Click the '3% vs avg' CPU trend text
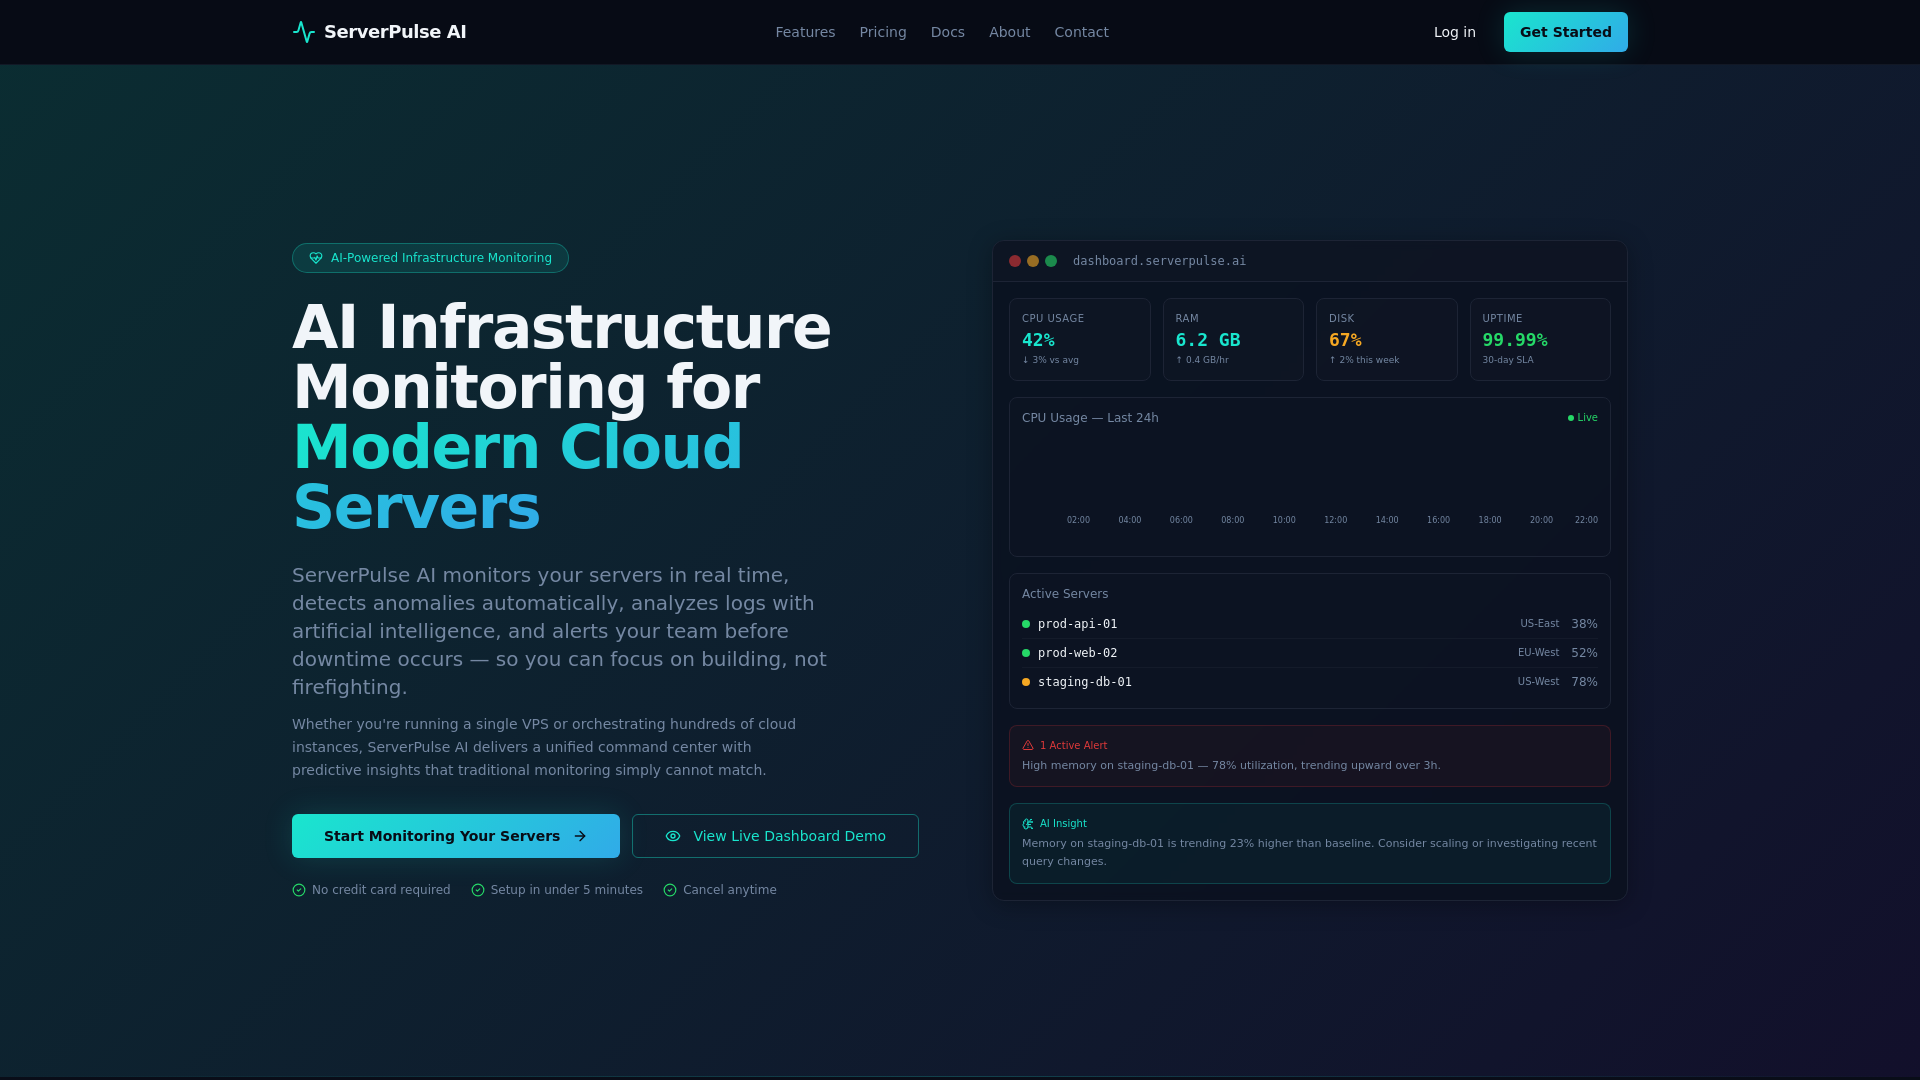 [1050, 360]
